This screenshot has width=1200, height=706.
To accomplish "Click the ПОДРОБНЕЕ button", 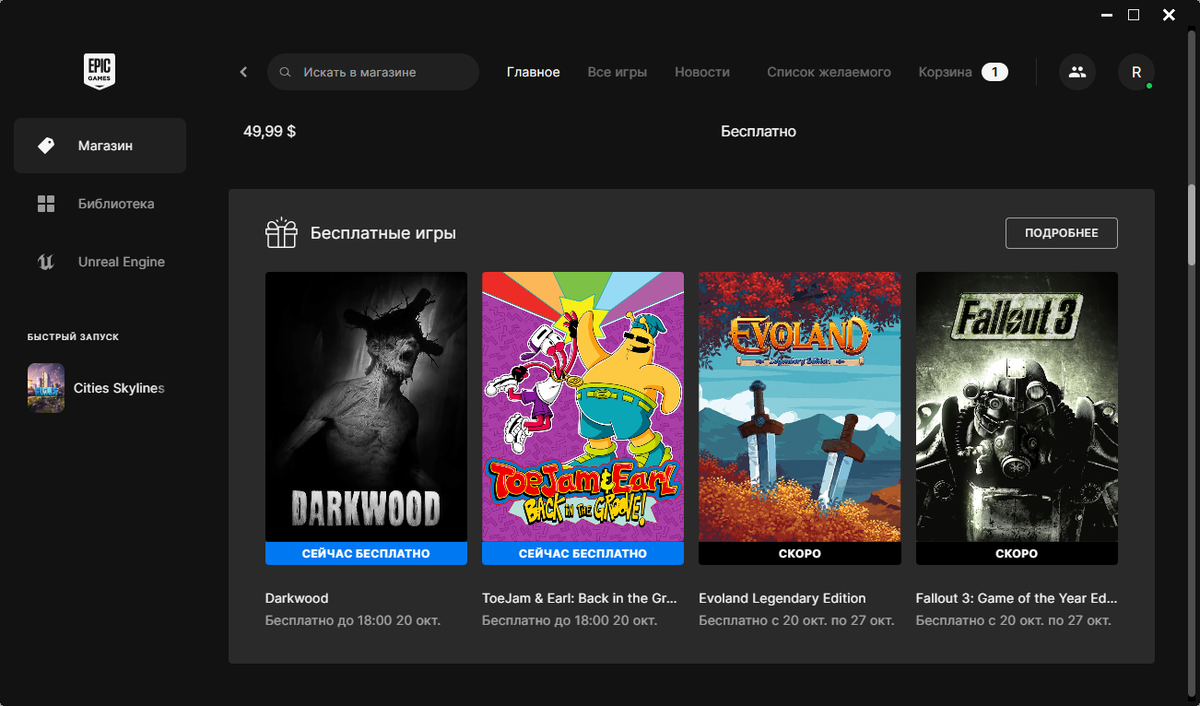I will pos(1061,233).
